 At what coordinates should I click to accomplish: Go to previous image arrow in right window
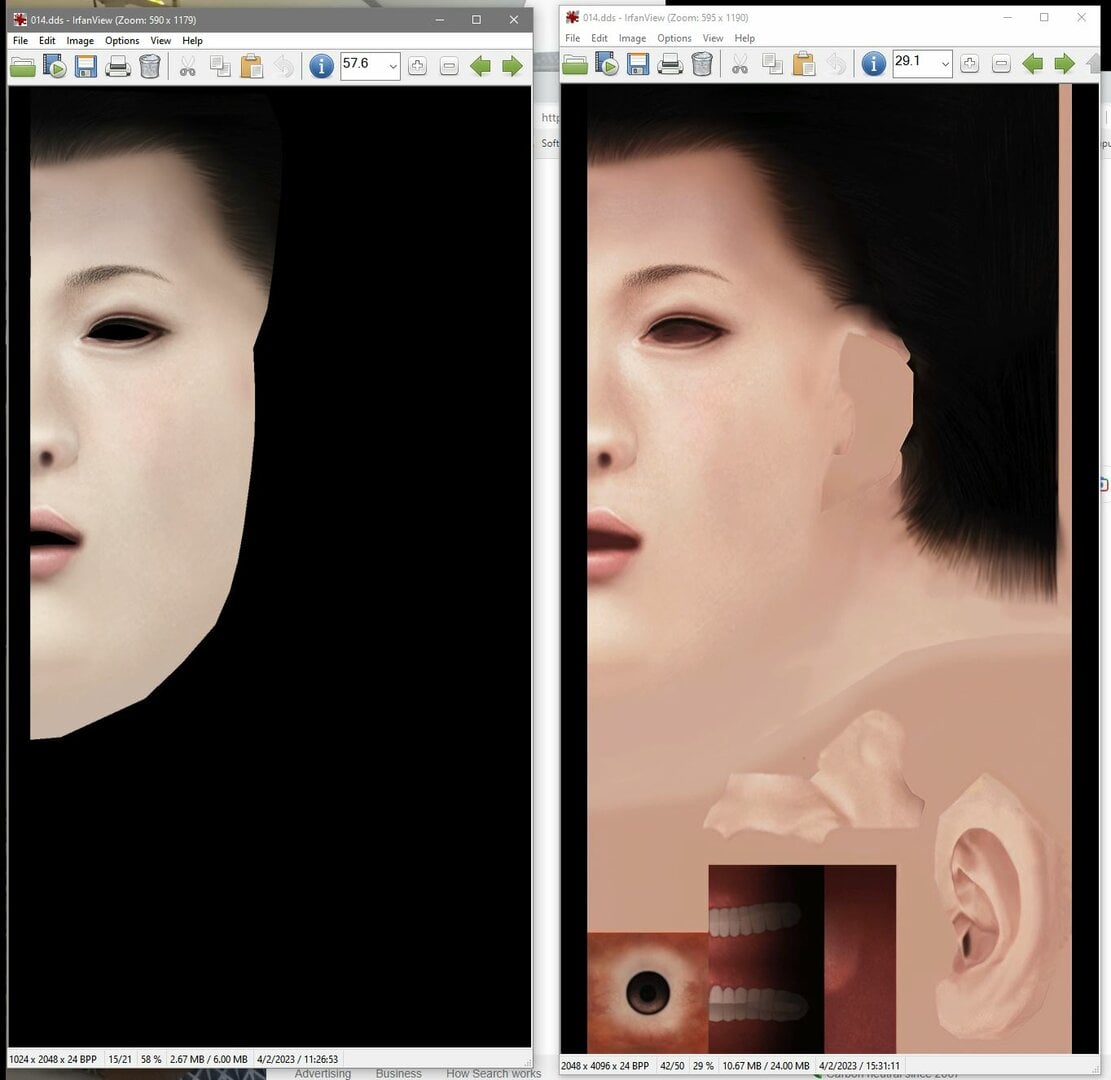(1032, 64)
